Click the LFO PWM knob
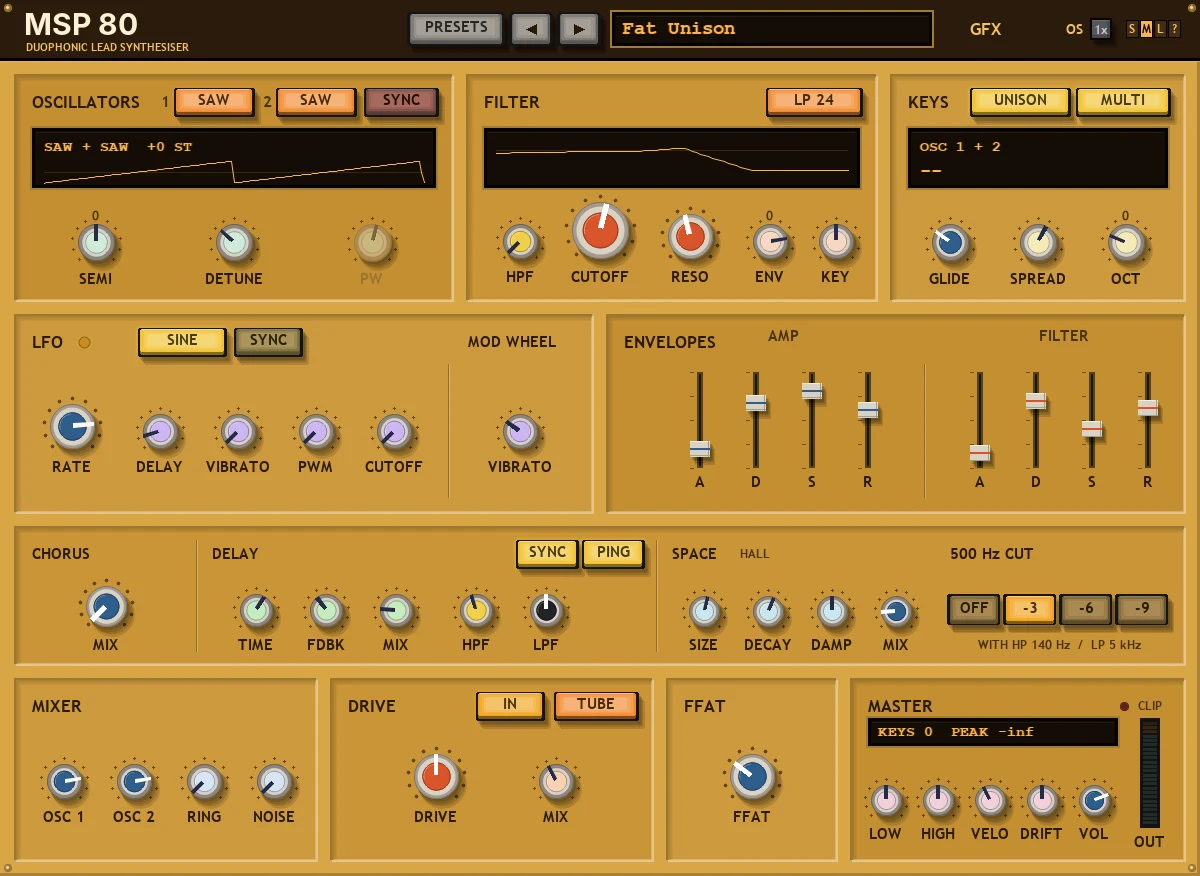Screen dimensions: 1200x876 click(x=316, y=432)
